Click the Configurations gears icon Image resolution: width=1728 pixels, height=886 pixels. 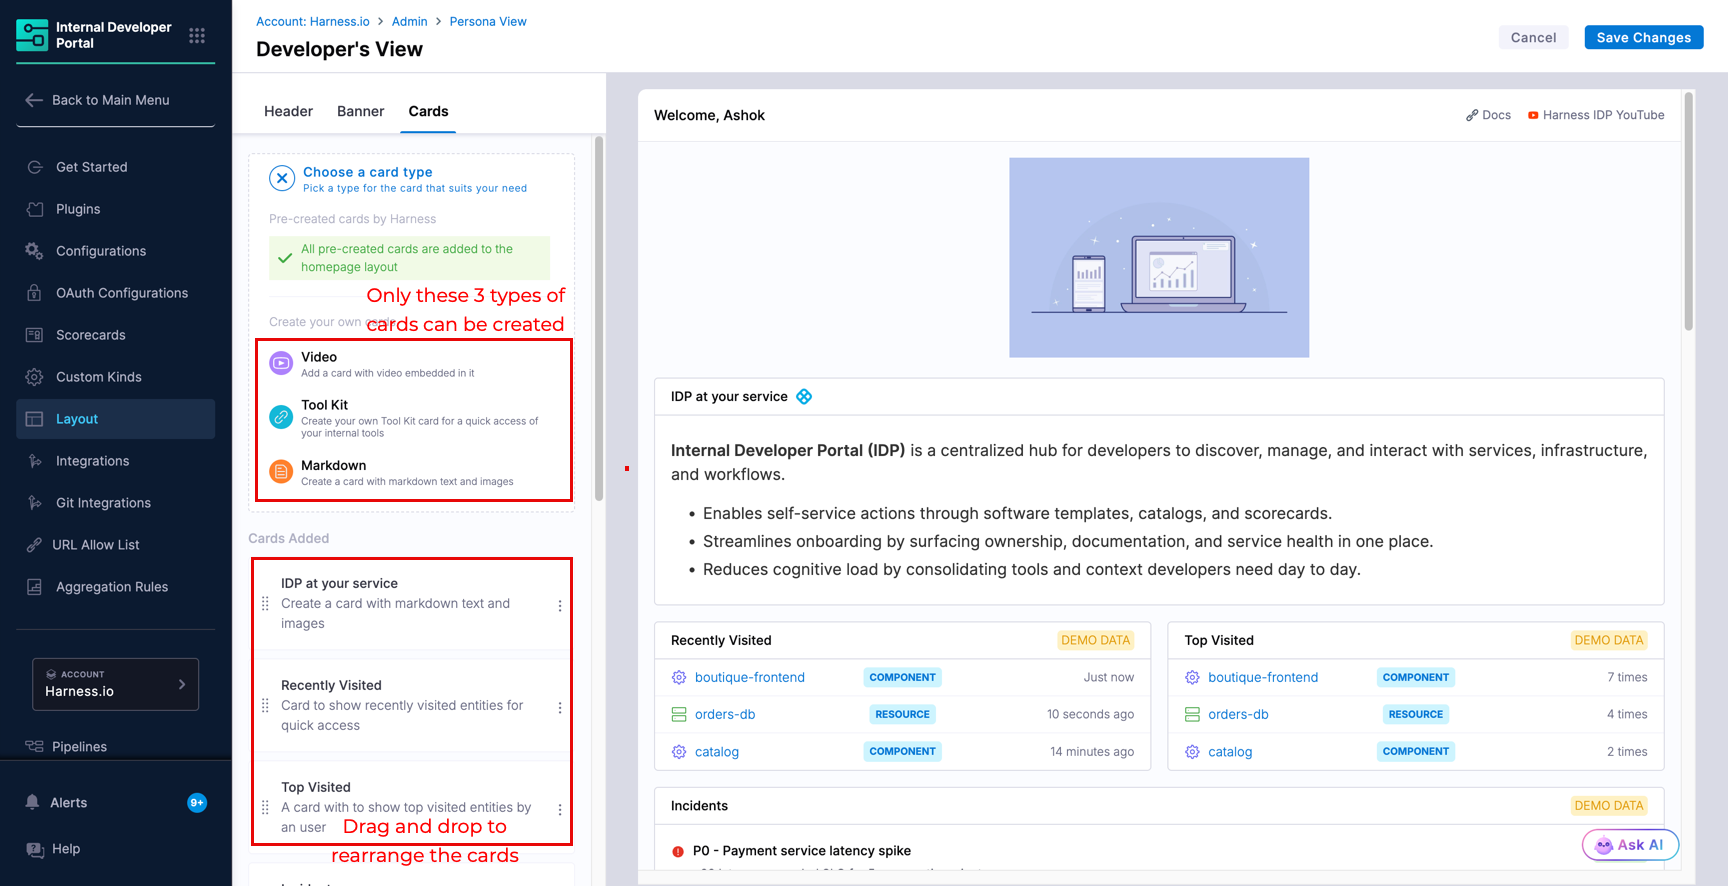pos(34,251)
